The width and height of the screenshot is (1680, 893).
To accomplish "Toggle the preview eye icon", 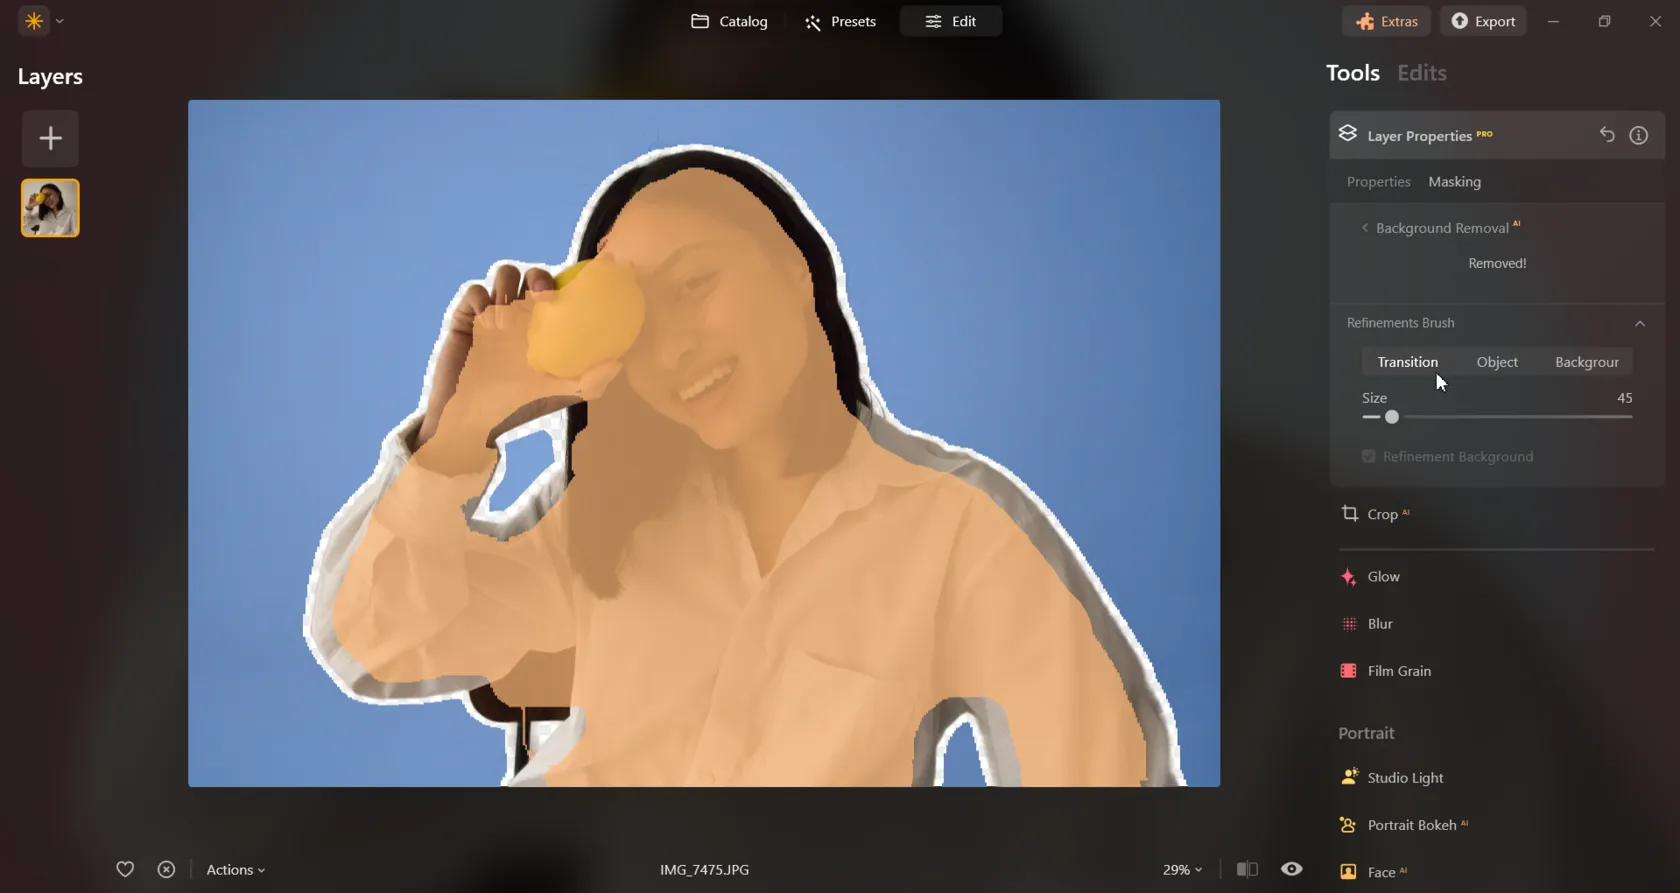I will point(1292,869).
